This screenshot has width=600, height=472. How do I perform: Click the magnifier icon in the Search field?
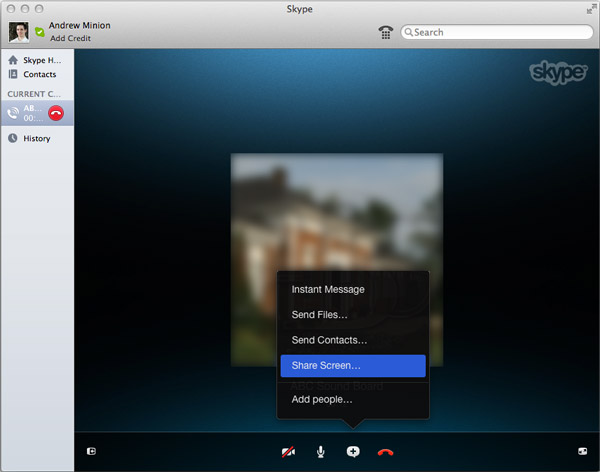click(x=408, y=32)
